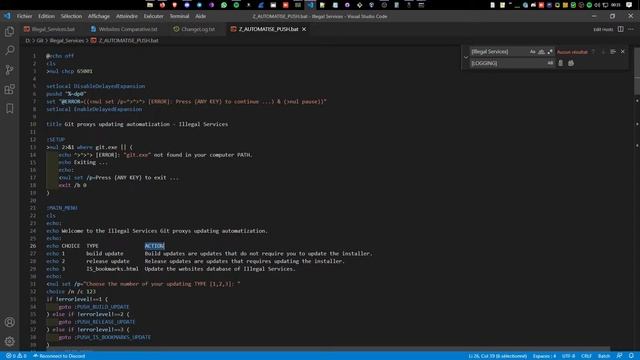Viewport: 640px width, 360px height.
Task: Collapse the replace row chevron
Action: (466, 58)
